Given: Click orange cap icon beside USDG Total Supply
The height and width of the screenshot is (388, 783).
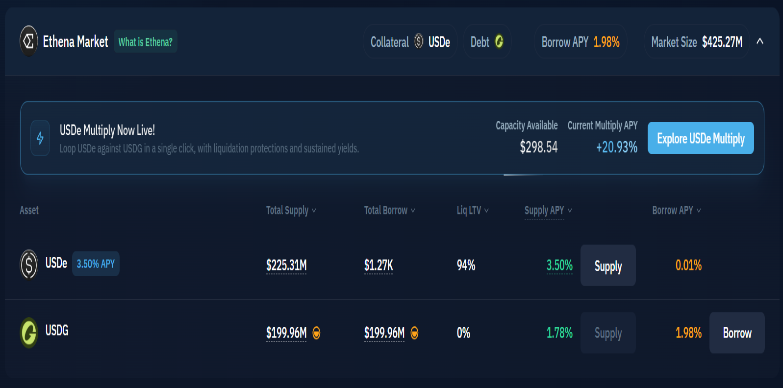Looking at the screenshot, I should point(316,333).
